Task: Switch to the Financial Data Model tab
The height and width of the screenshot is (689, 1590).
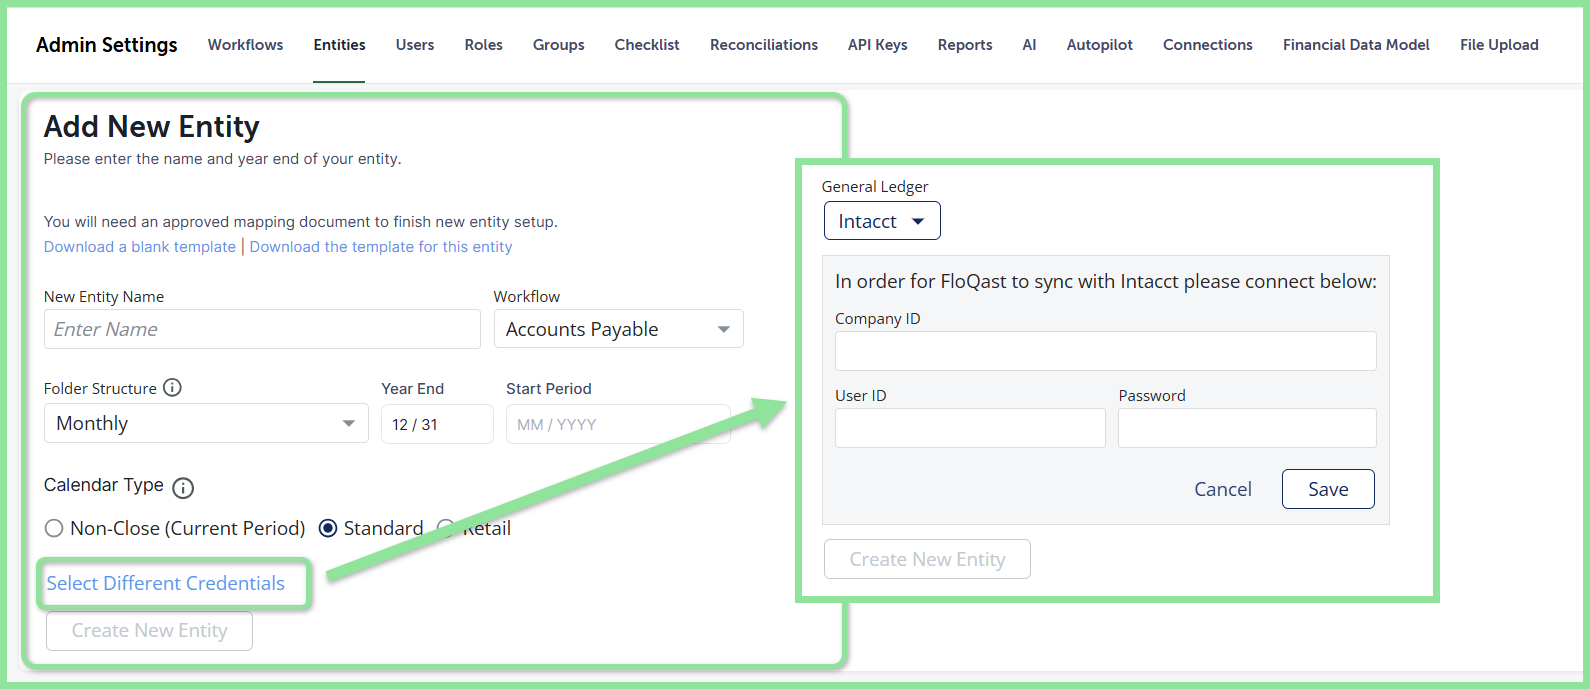Action: pos(1356,45)
